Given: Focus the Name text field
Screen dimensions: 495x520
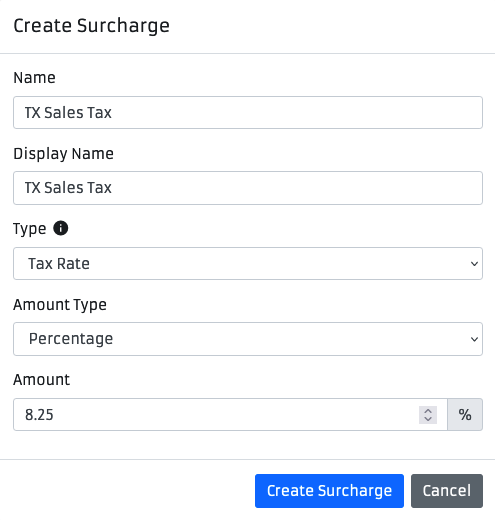Looking at the screenshot, I should [x=248, y=112].
